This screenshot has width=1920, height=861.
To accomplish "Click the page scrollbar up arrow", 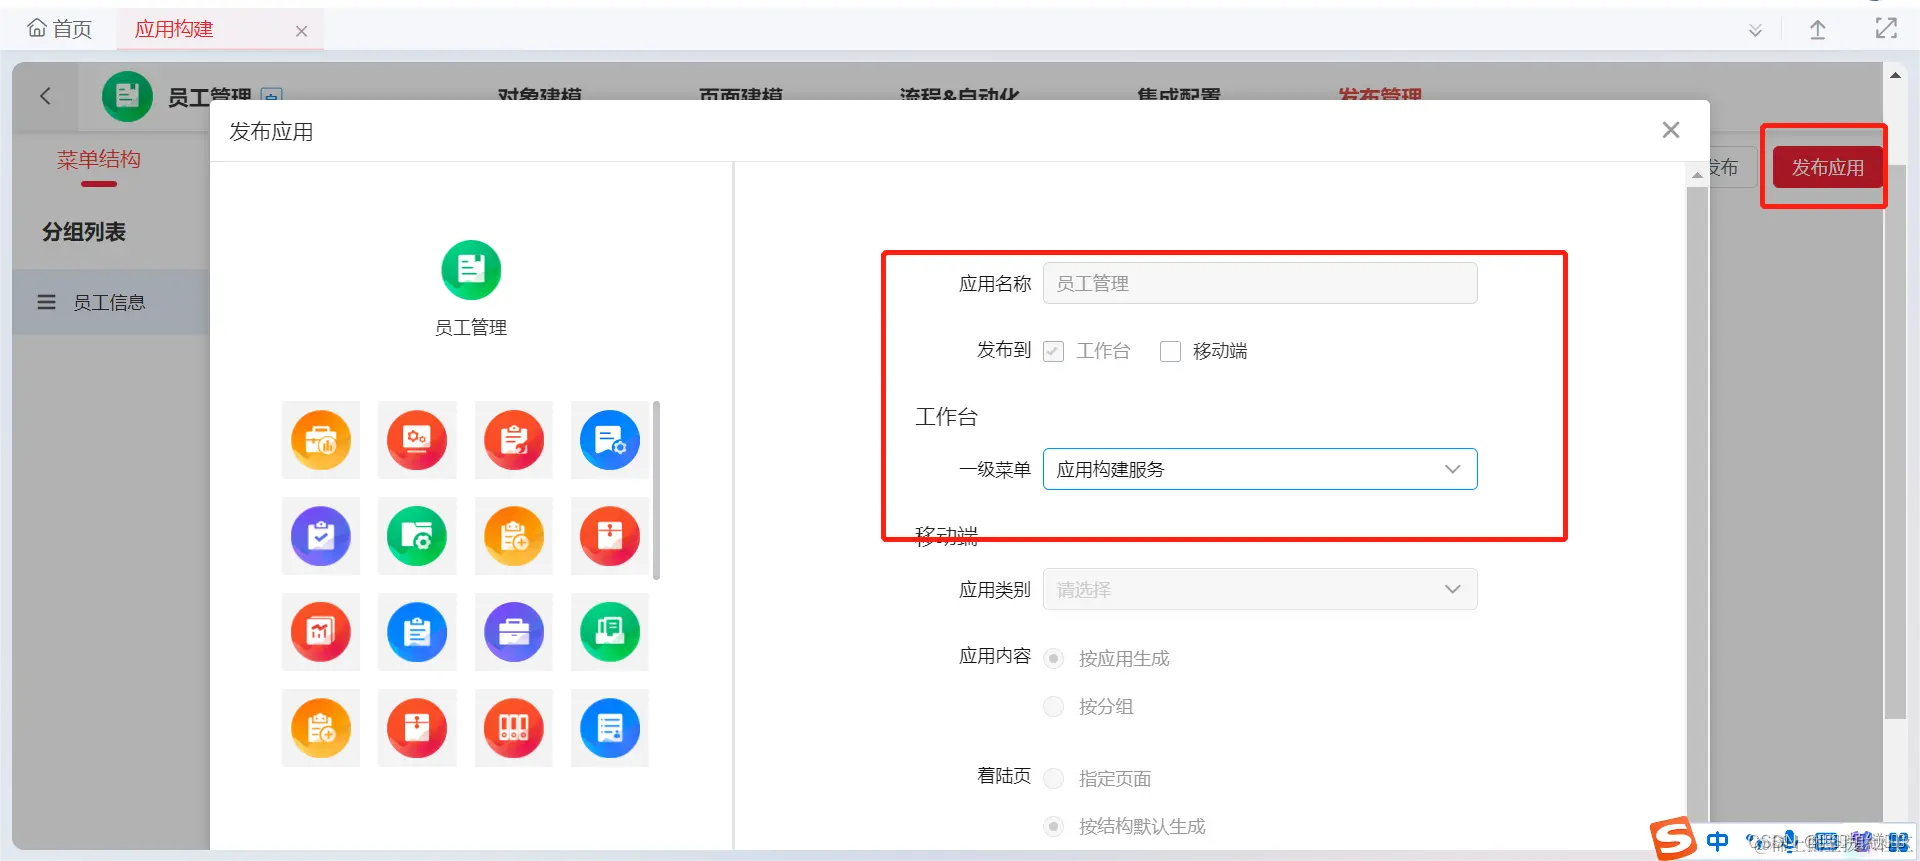I will click(1895, 75).
